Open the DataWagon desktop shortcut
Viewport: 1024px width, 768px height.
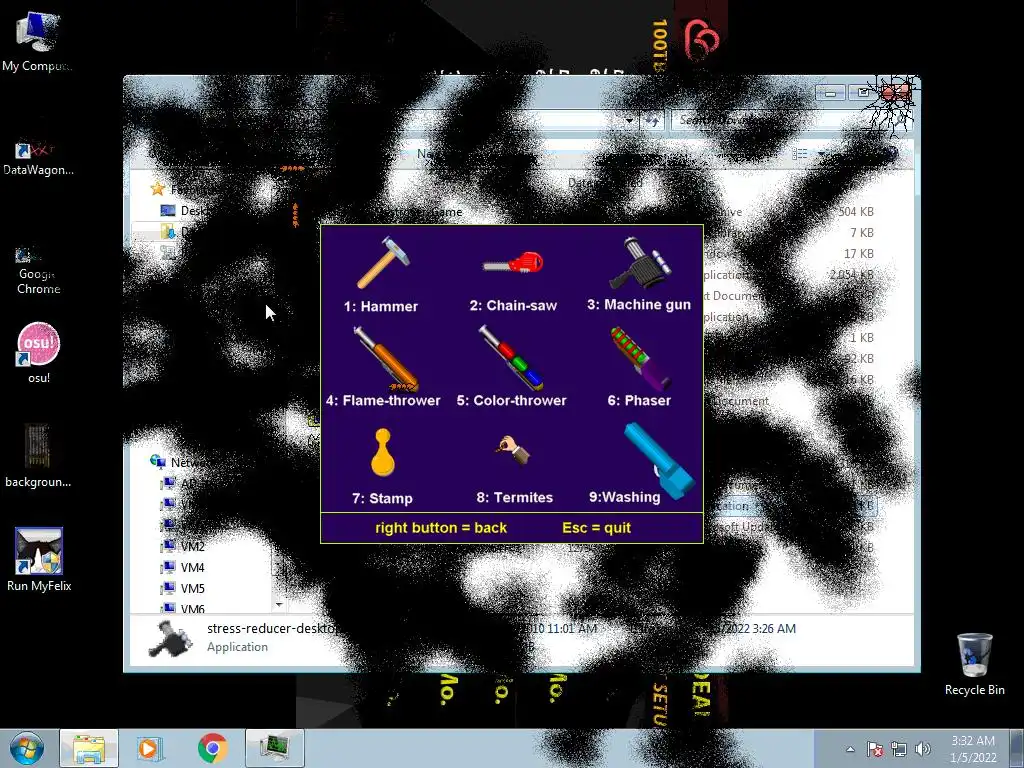point(38,159)
